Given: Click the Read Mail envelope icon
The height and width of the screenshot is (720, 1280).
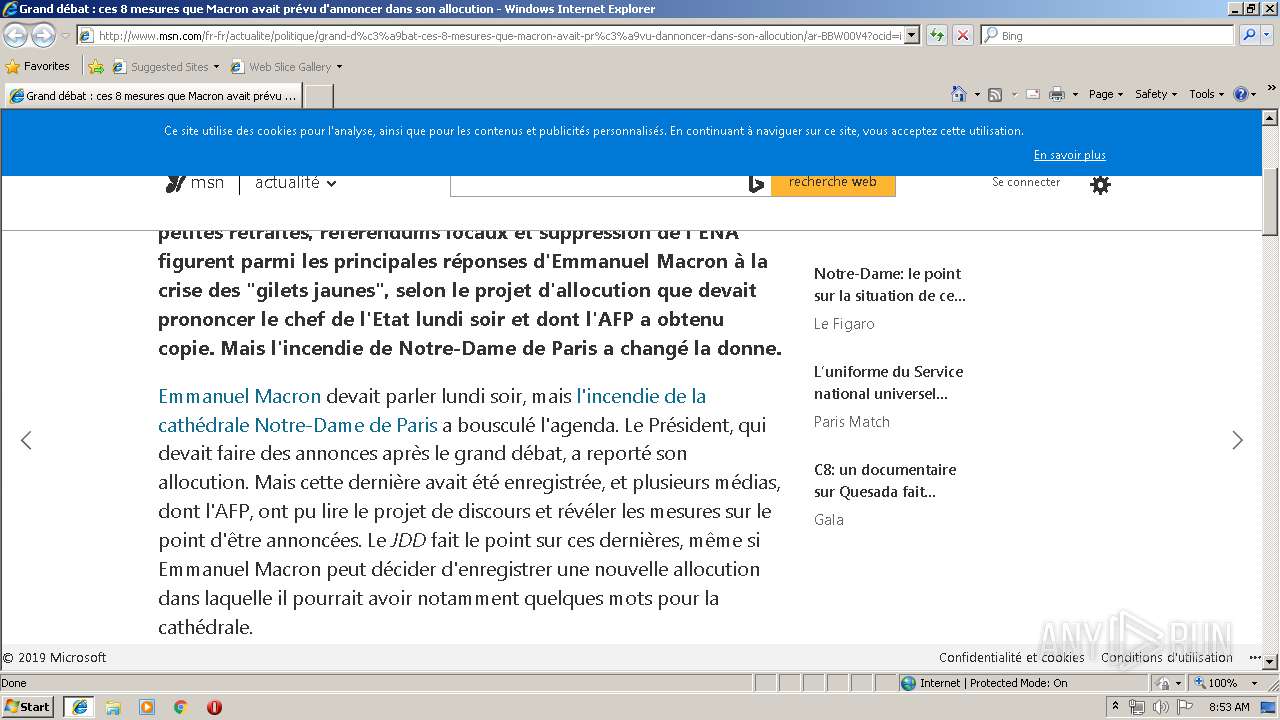Looking at the screenshot, I should (1033, 94).
